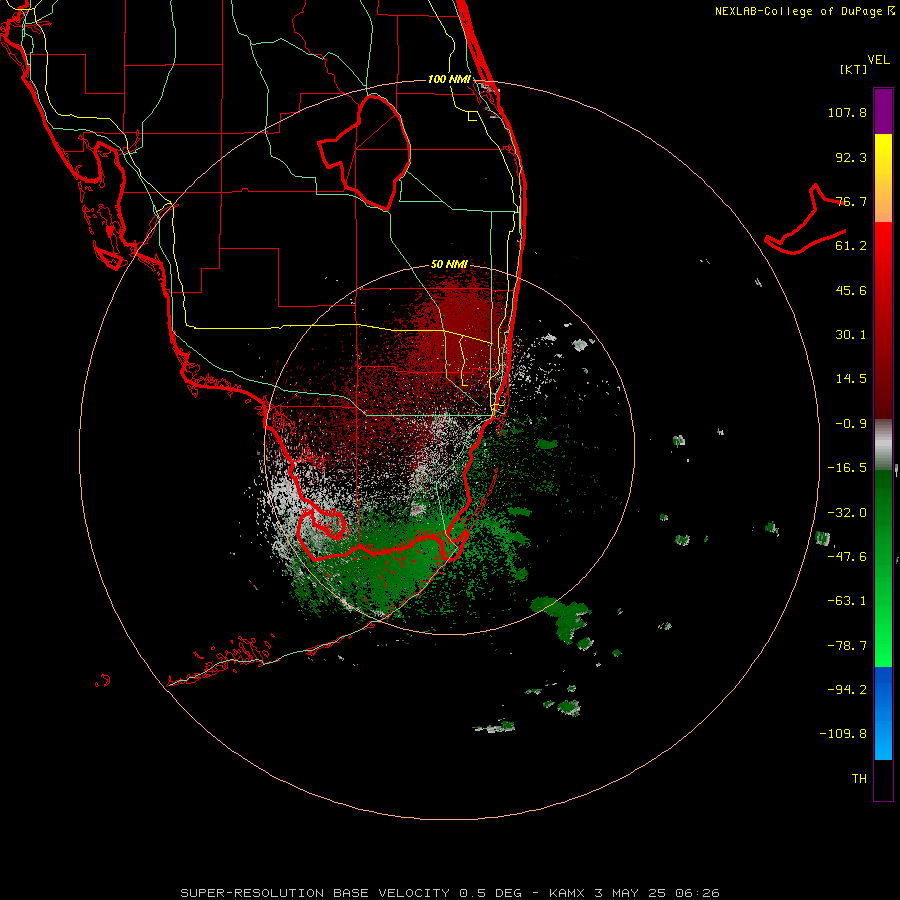Click the 107.8 legend value
The height and width of the screenshot is (900, 900).
[847, 112]
